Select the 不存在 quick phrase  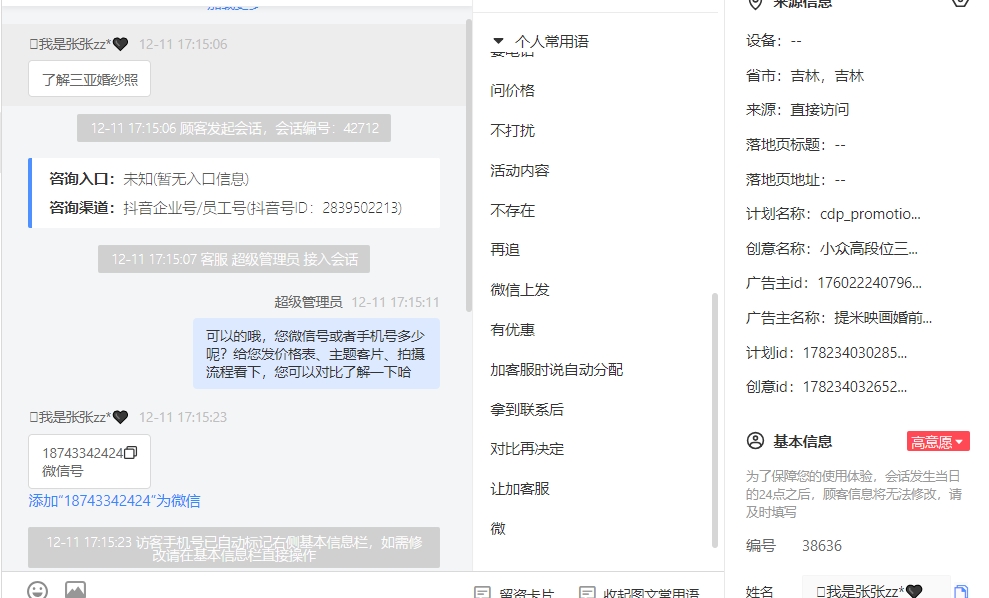[x=513, y=210]
